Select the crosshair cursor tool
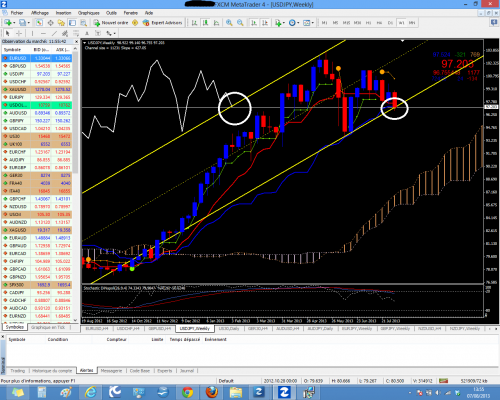Viewport: 500px width, 400px height. tap(19, 33)
